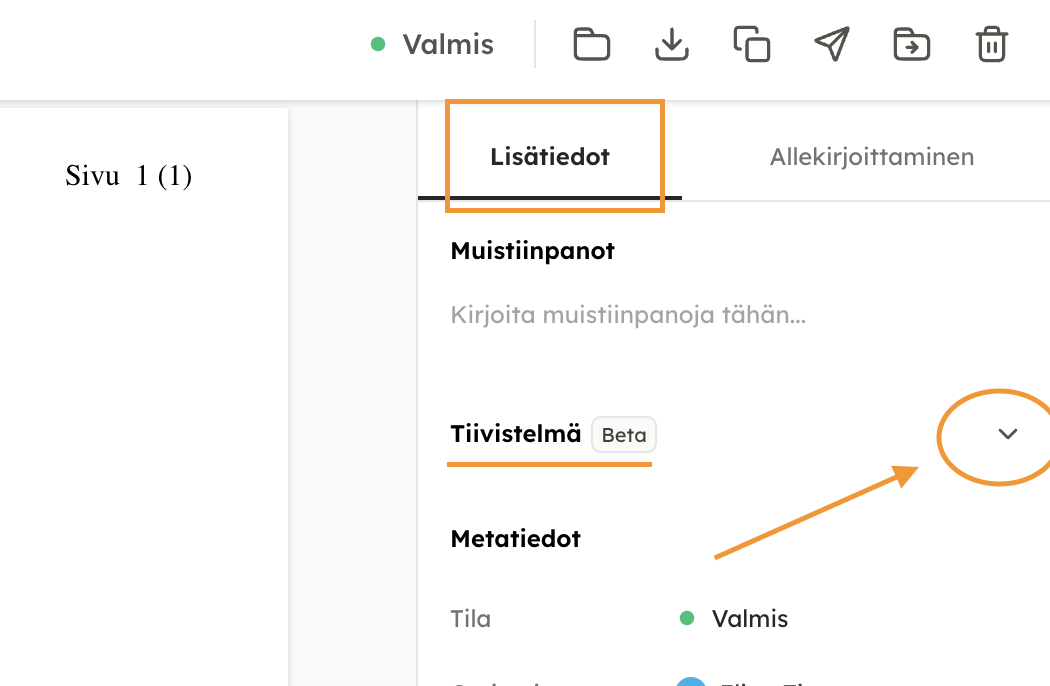1050x686 pixels.
Task: Click the Tila label under Metatiedot
Action: [x=471, y=619]
